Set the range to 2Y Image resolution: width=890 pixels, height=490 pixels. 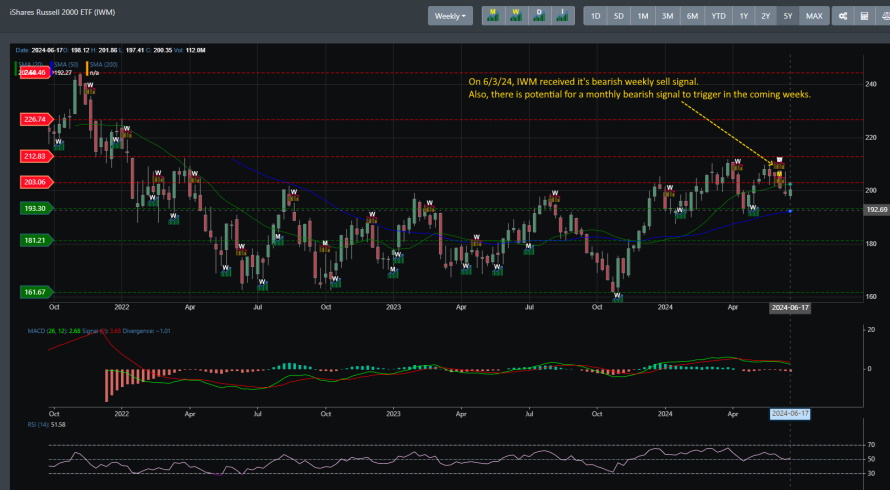click(x=766, y=16)
